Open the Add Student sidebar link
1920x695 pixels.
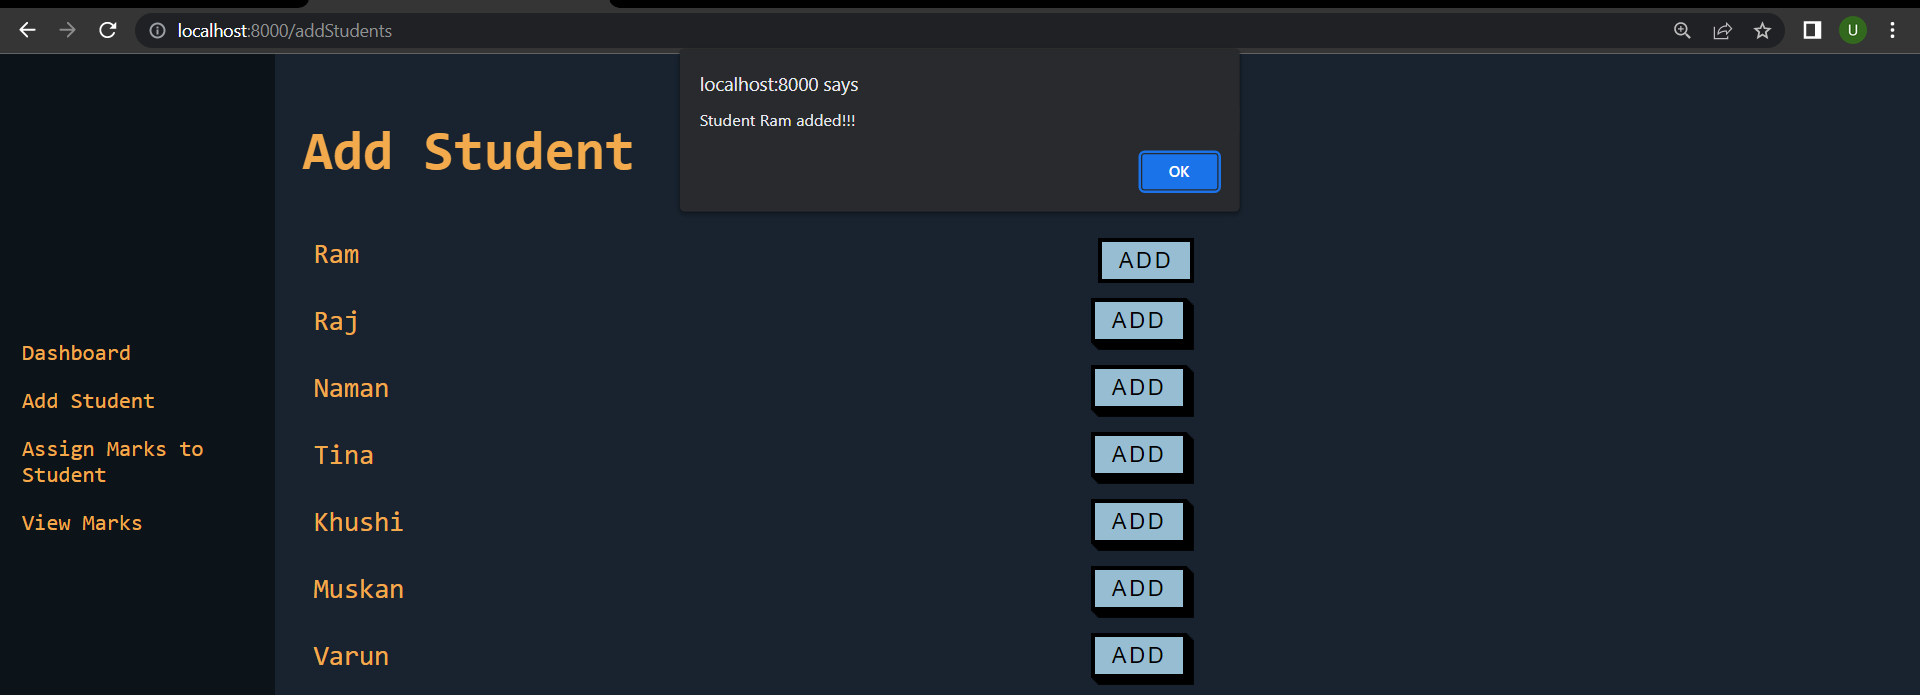click(x=88, y=401)
